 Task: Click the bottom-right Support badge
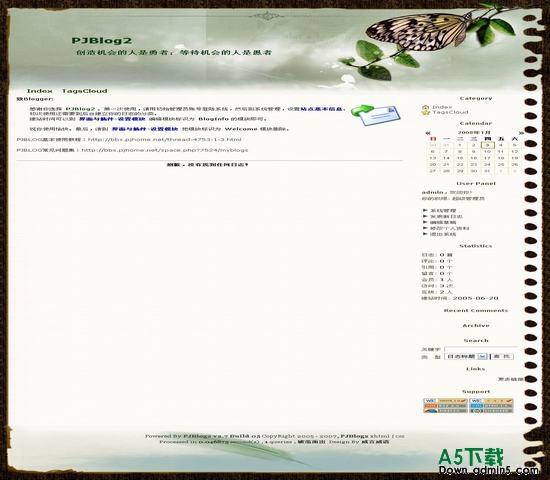tap(491, 411)
